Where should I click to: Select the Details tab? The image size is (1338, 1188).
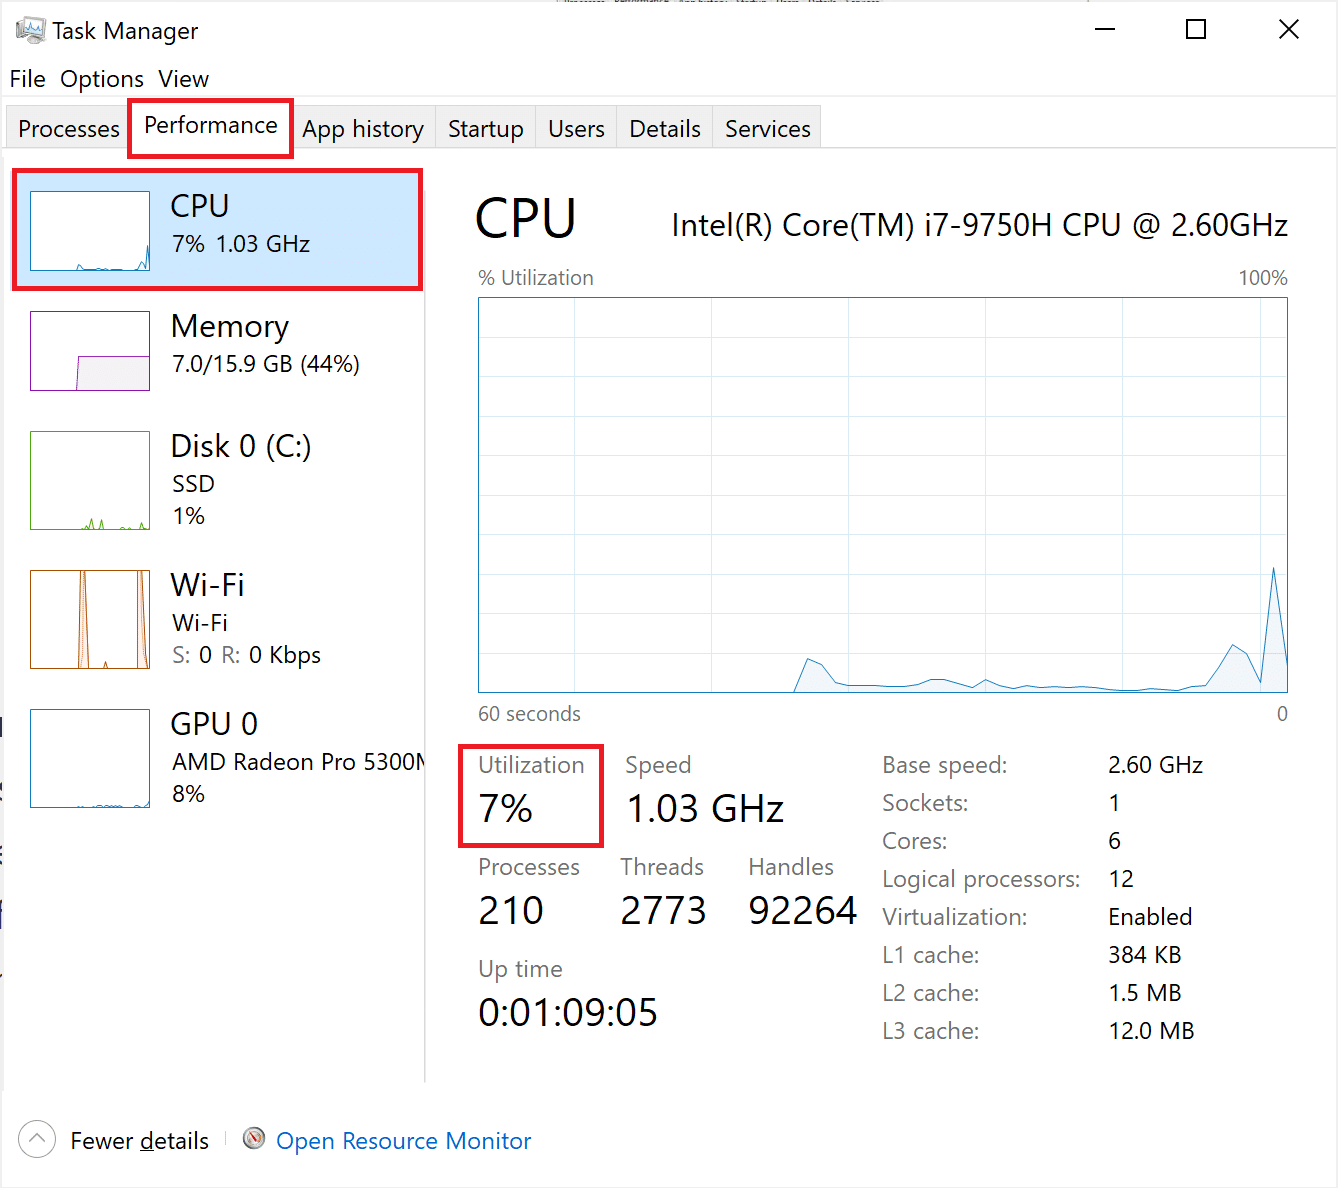pos(664,128)
